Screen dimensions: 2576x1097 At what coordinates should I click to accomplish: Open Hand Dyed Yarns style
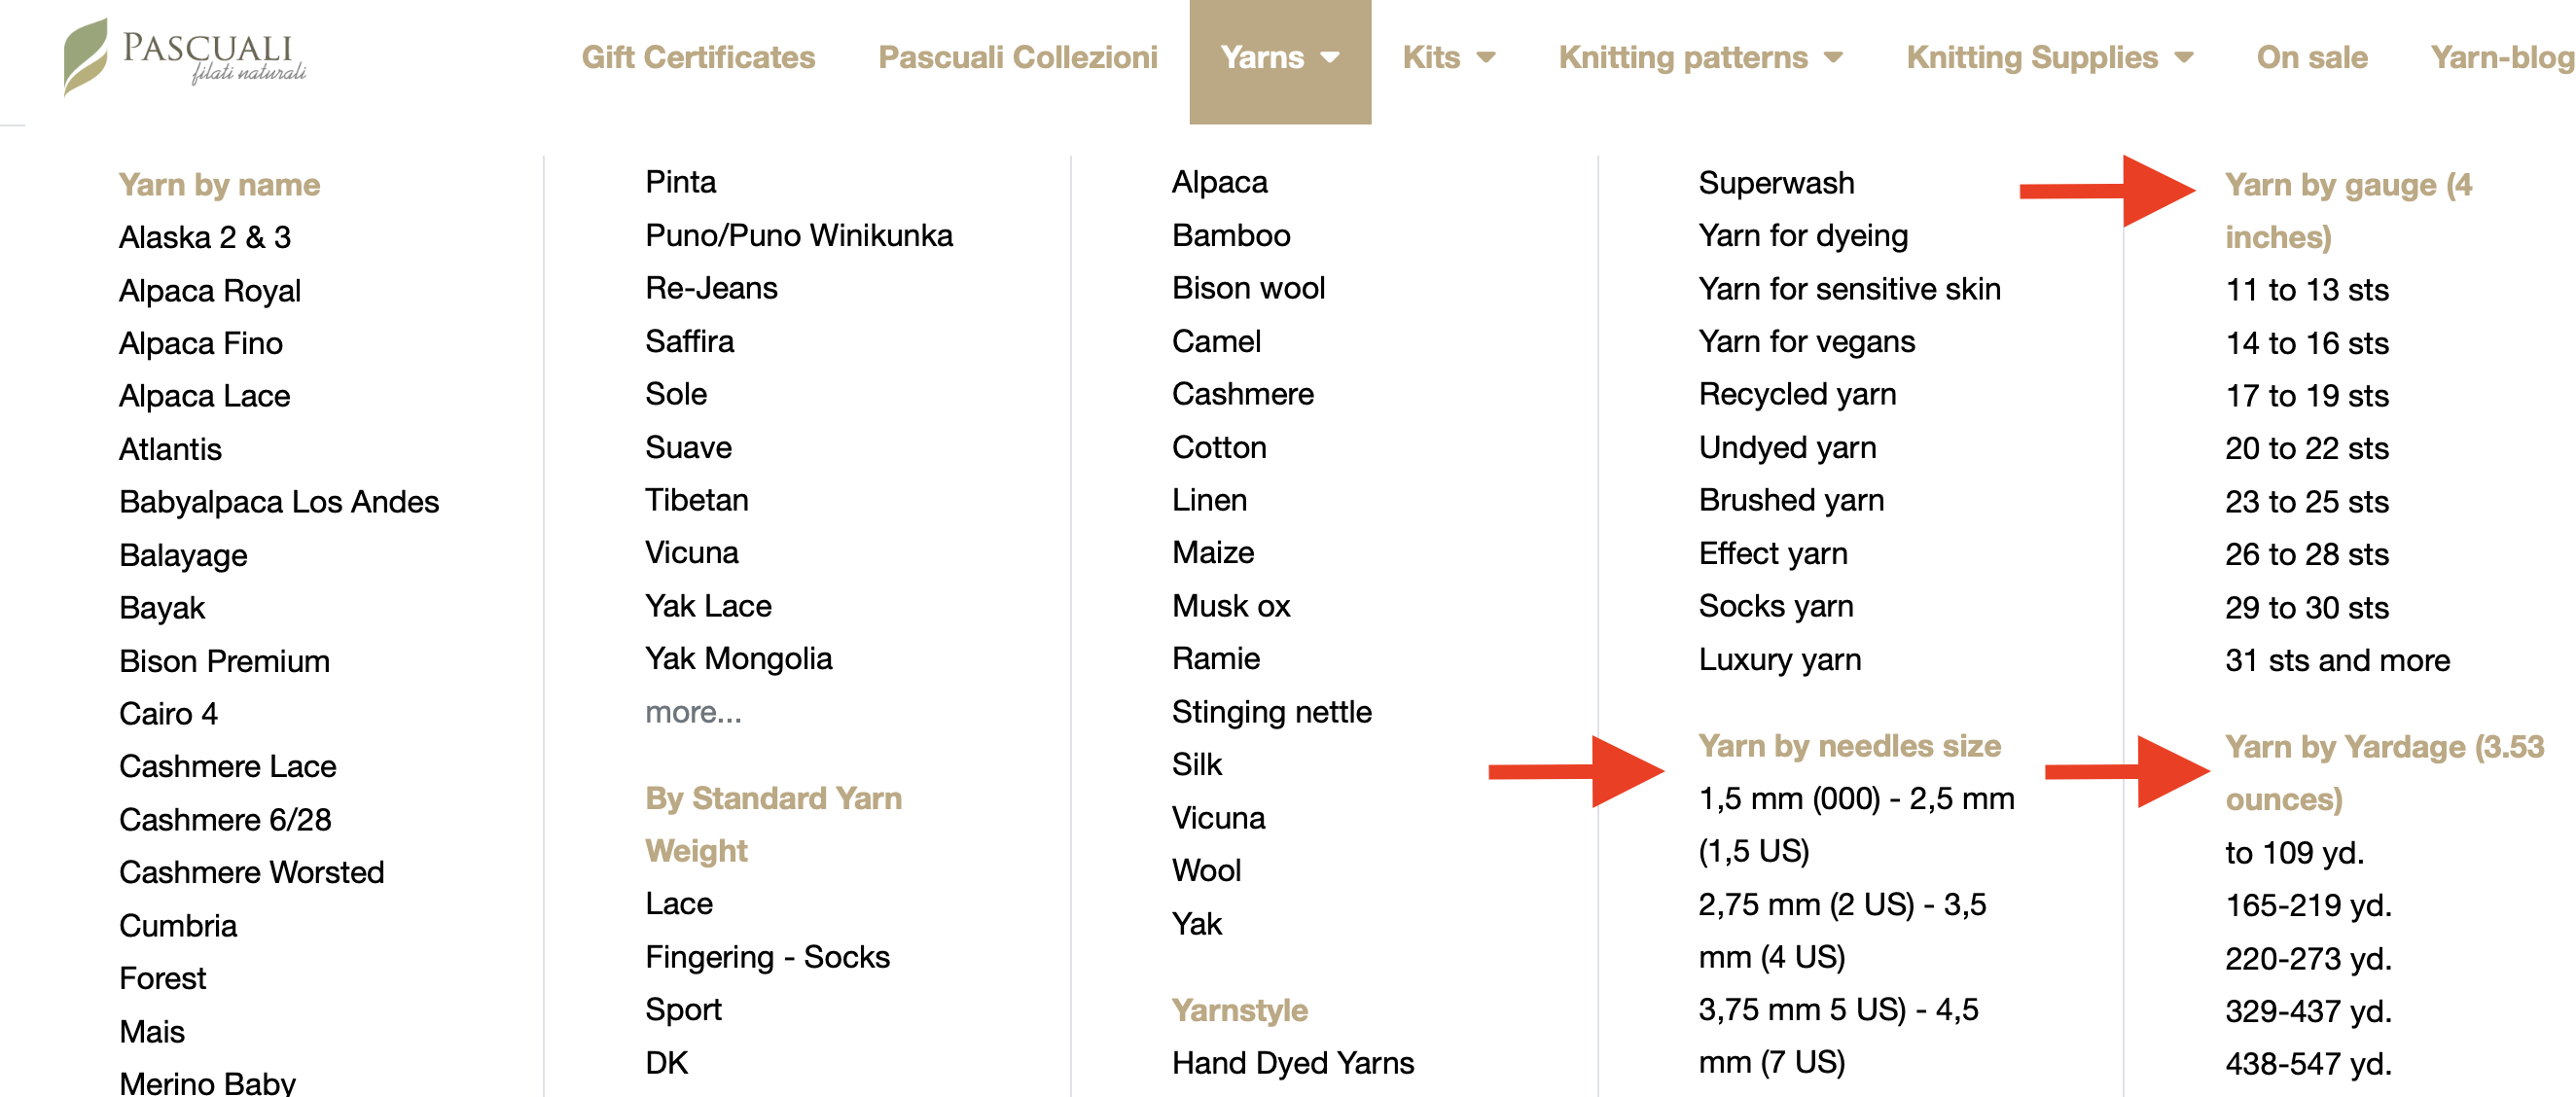click(x=1292, y=1063)
